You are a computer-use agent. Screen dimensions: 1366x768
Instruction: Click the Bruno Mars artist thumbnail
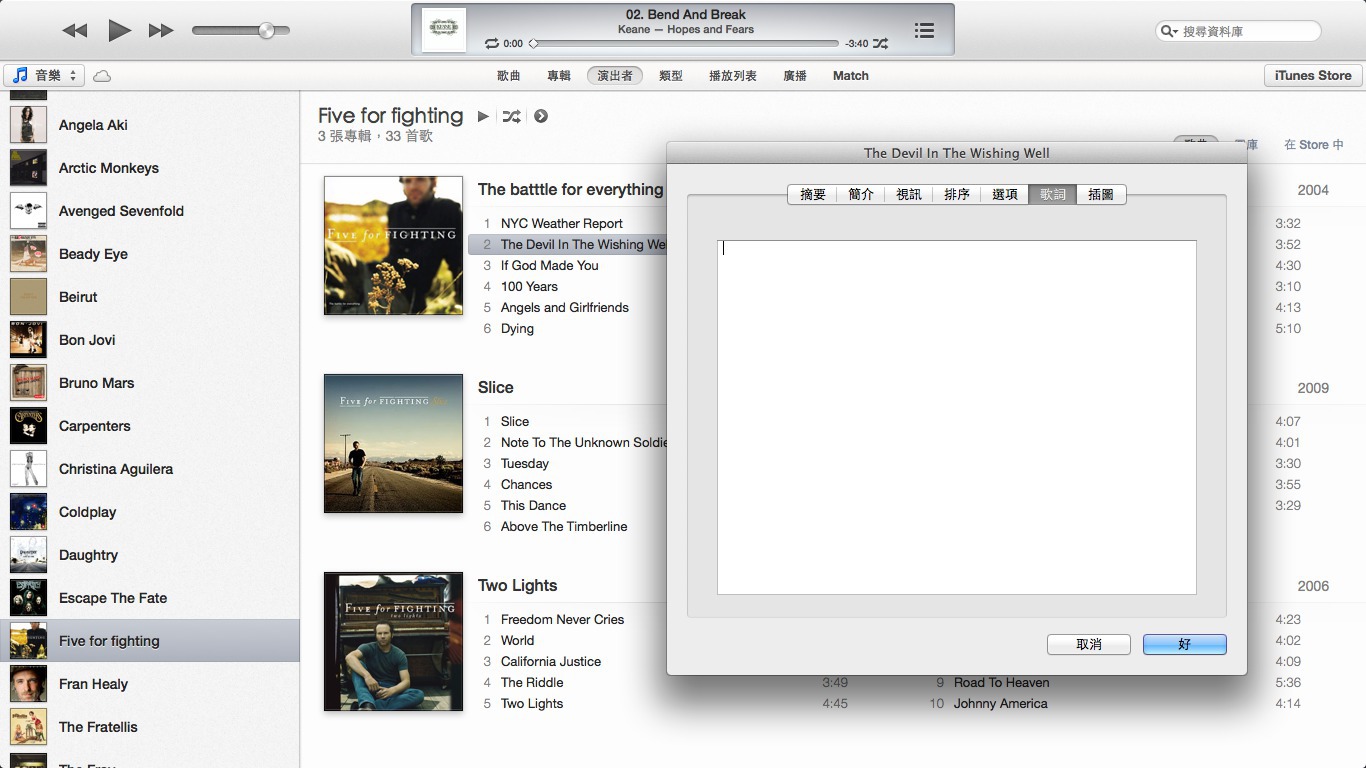tap(28, 383)
